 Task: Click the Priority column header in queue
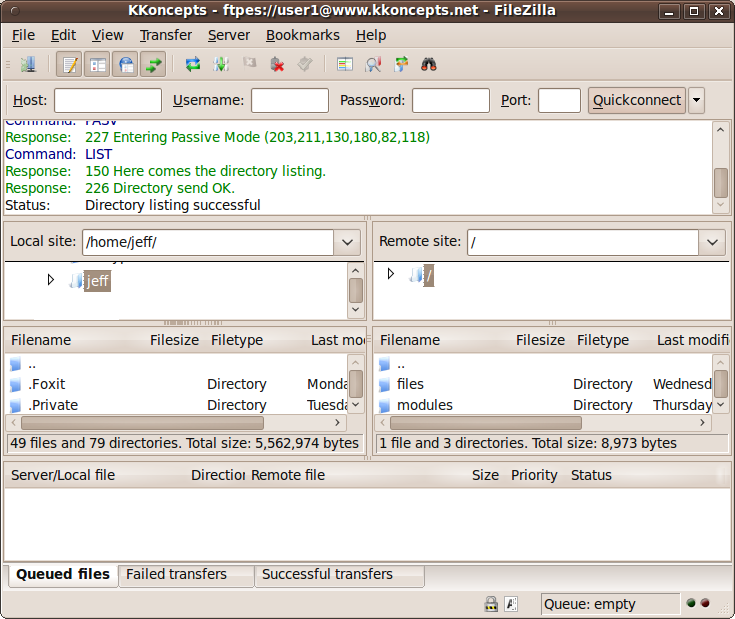(x=534, y=476)
